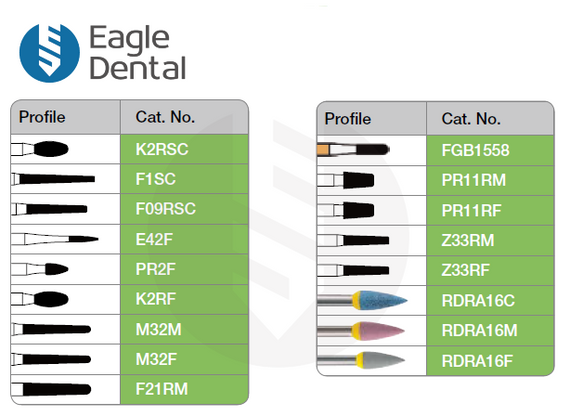Click the pink RDRA16M polisher image
Image resolution: width=570 pixels, height=416 pixels.
pyautogui.click(x=361, y=331)
